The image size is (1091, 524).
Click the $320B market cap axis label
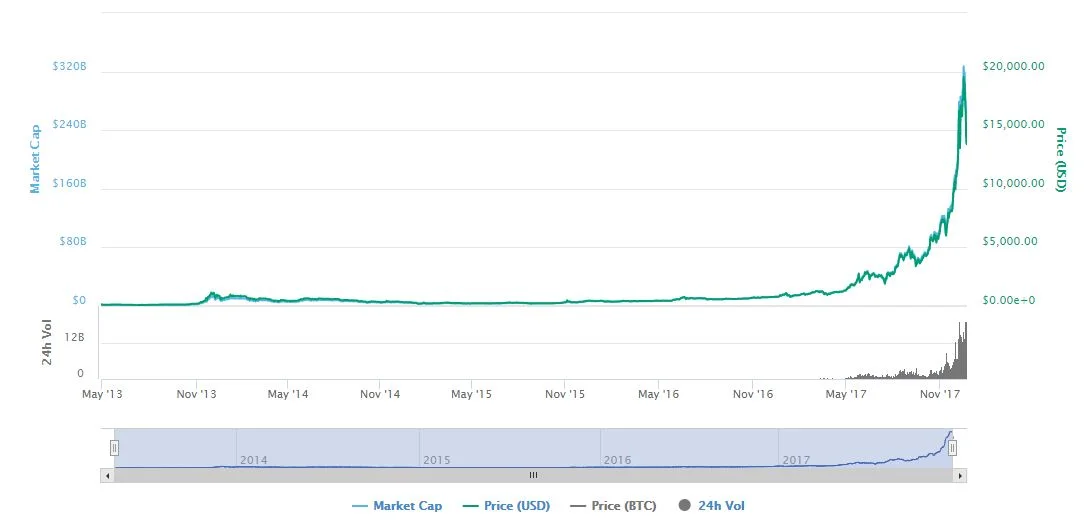click(x=70, y=67)
